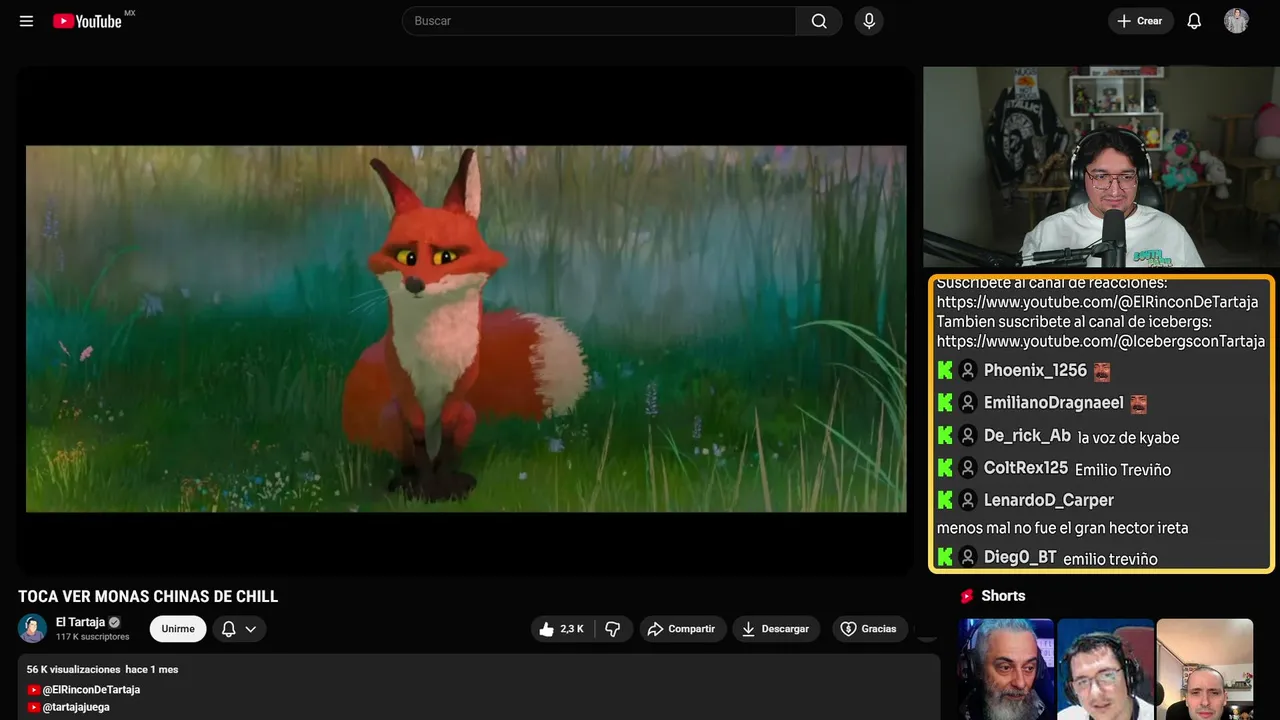The width and height of the screenshot is (1280, 720).
Task: Open the Short with the white-shirted man
Action: point(1205,669)
